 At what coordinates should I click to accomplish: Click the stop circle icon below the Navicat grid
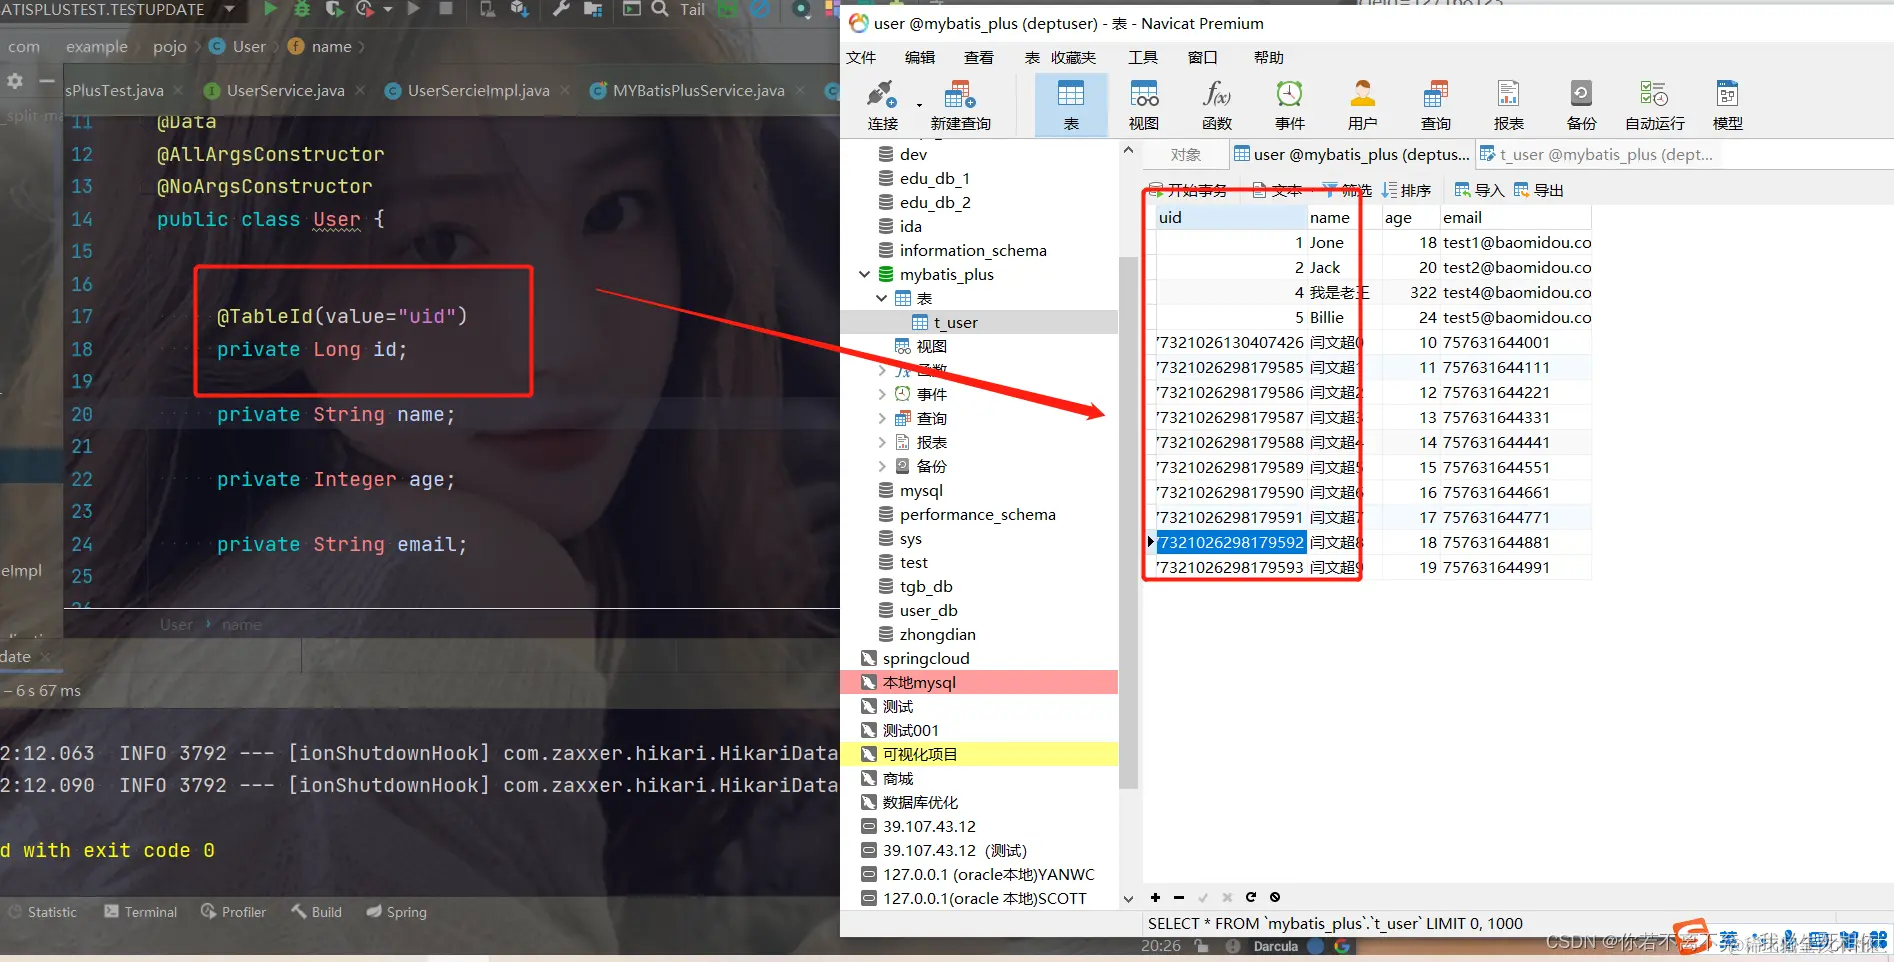pyautogui.click(x=1275, y=897)
